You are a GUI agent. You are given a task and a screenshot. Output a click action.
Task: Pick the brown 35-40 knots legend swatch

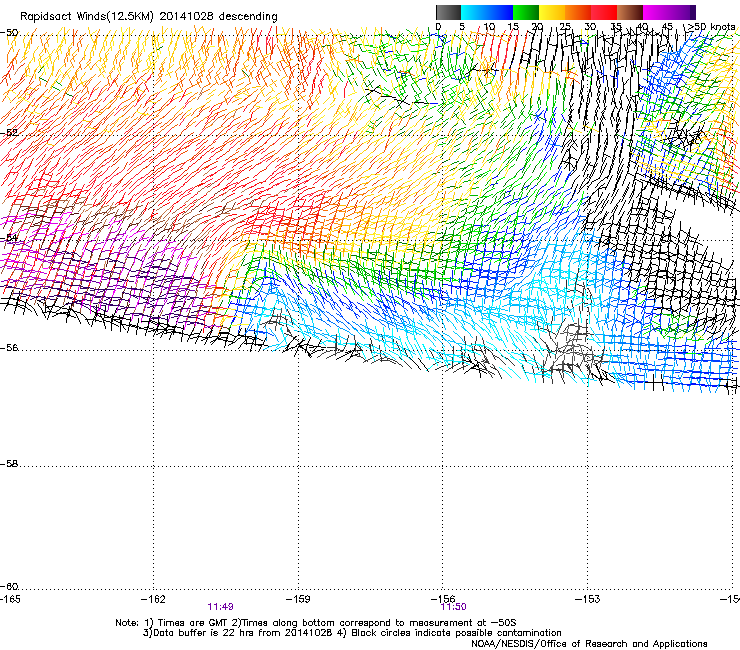[630, 12]
